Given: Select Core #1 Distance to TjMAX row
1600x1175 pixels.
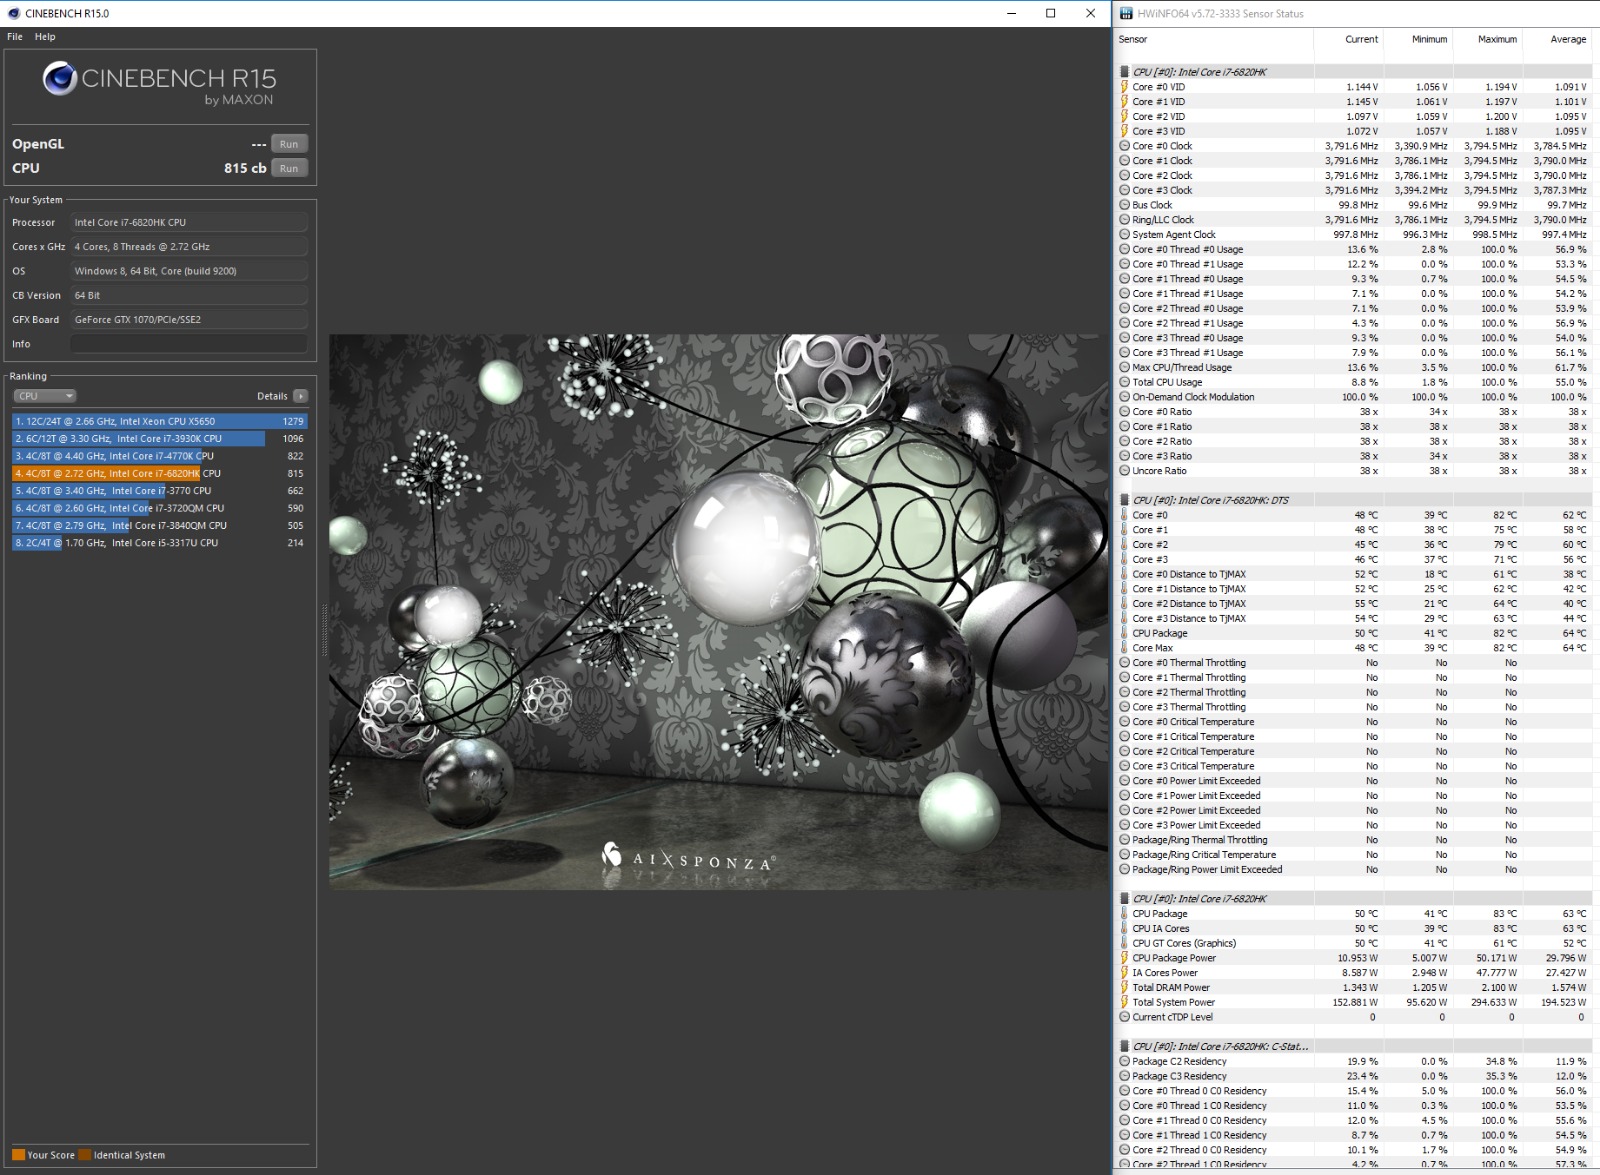Looking at the screenshot, I should click(1353, 589).
